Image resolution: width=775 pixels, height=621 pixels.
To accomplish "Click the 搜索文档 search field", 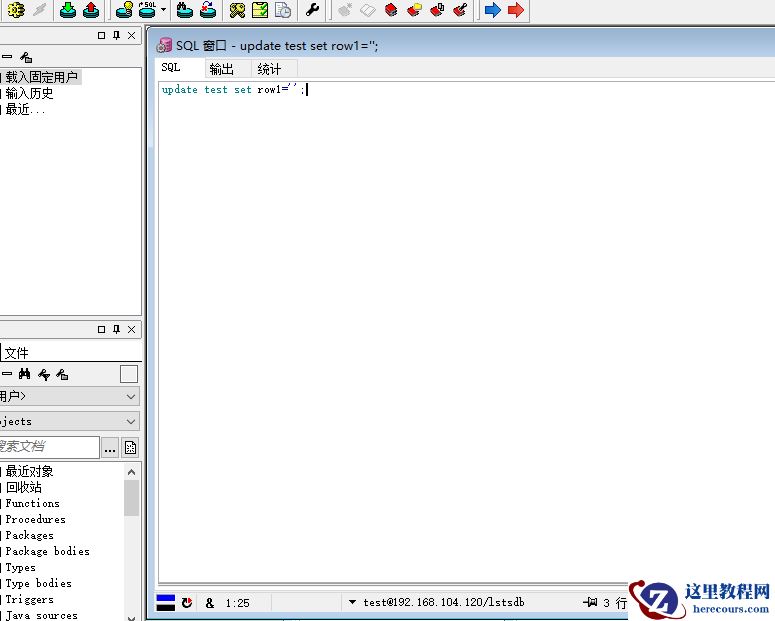I will click(49, 447).
